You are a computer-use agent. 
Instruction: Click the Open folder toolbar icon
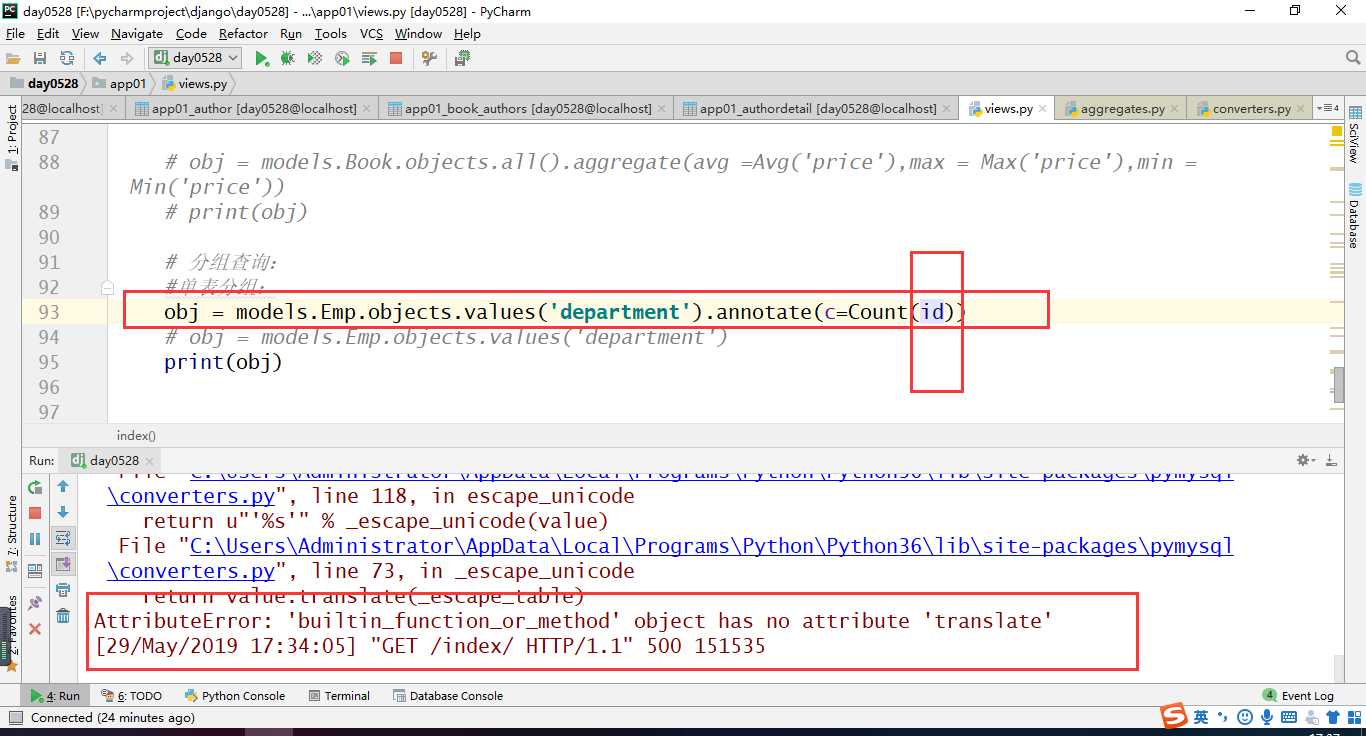click(x=14, y=58)
